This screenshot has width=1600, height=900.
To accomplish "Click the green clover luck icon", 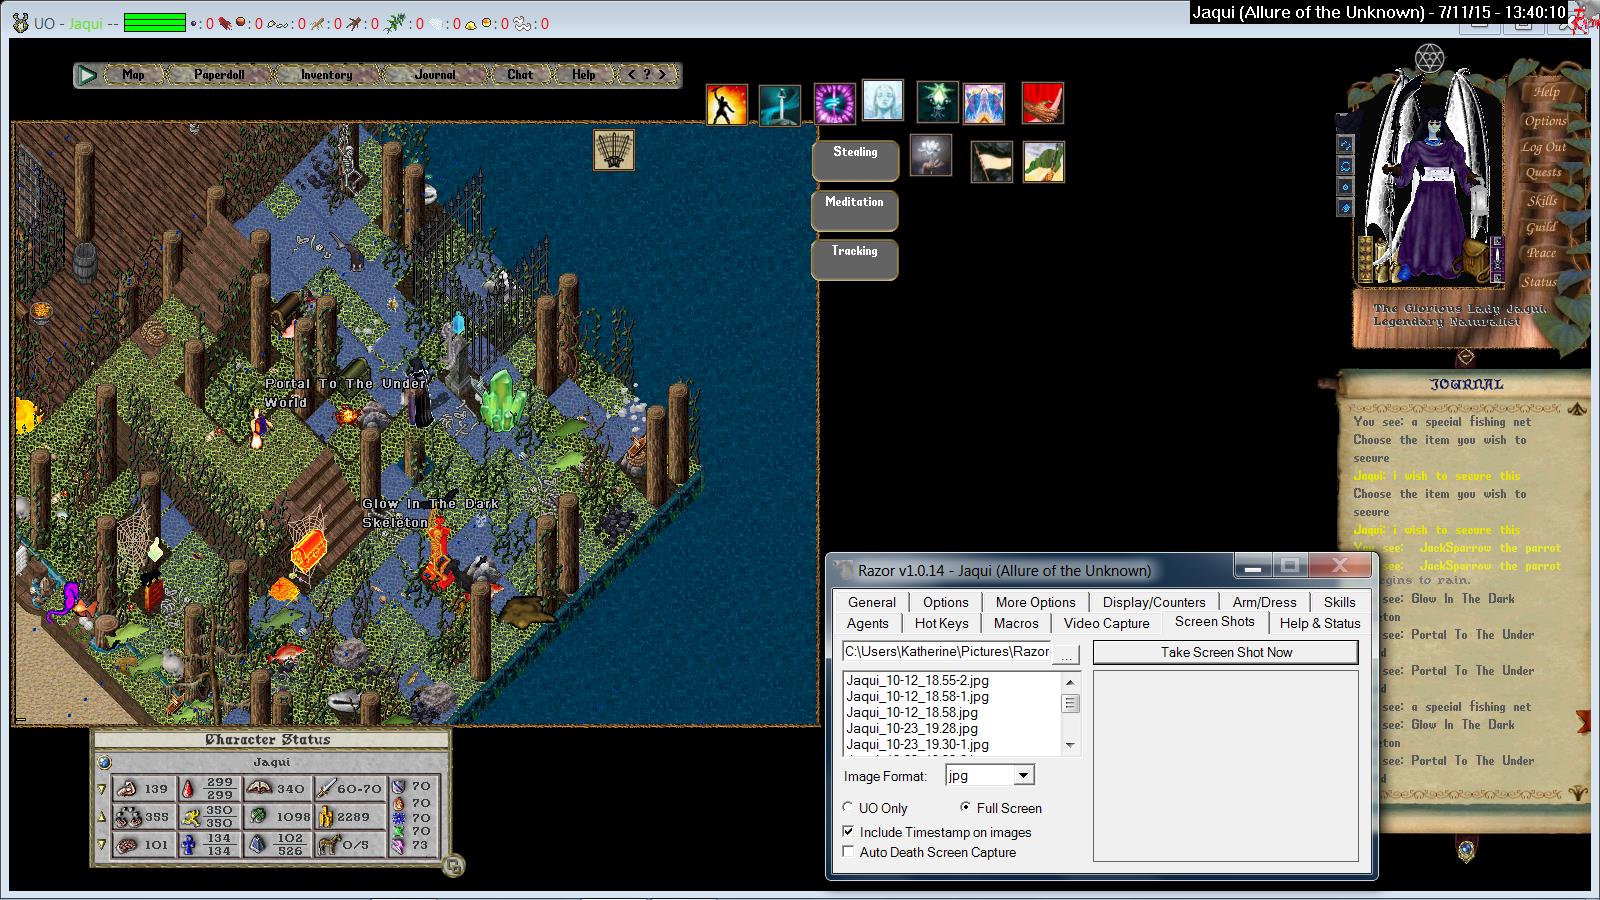I will 257,816.
